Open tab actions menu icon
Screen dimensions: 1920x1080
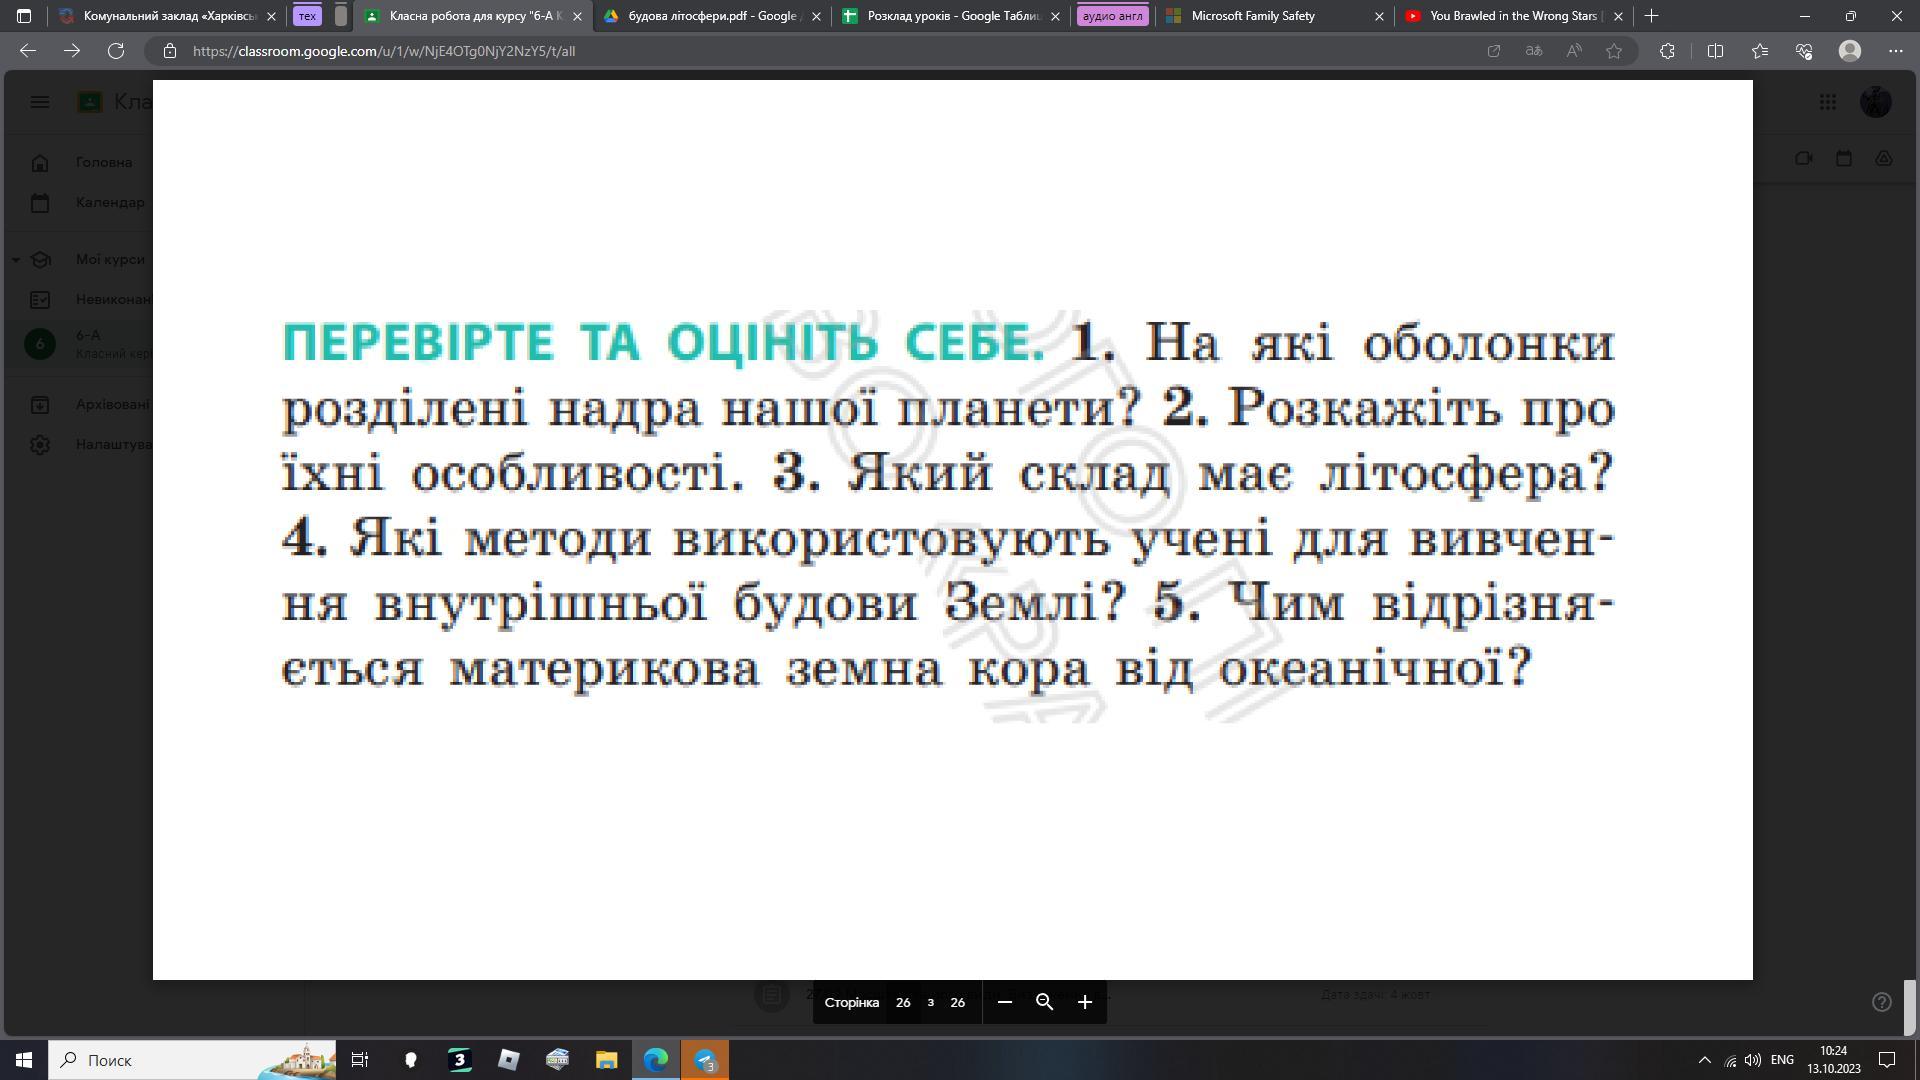[x=24, y=16]
